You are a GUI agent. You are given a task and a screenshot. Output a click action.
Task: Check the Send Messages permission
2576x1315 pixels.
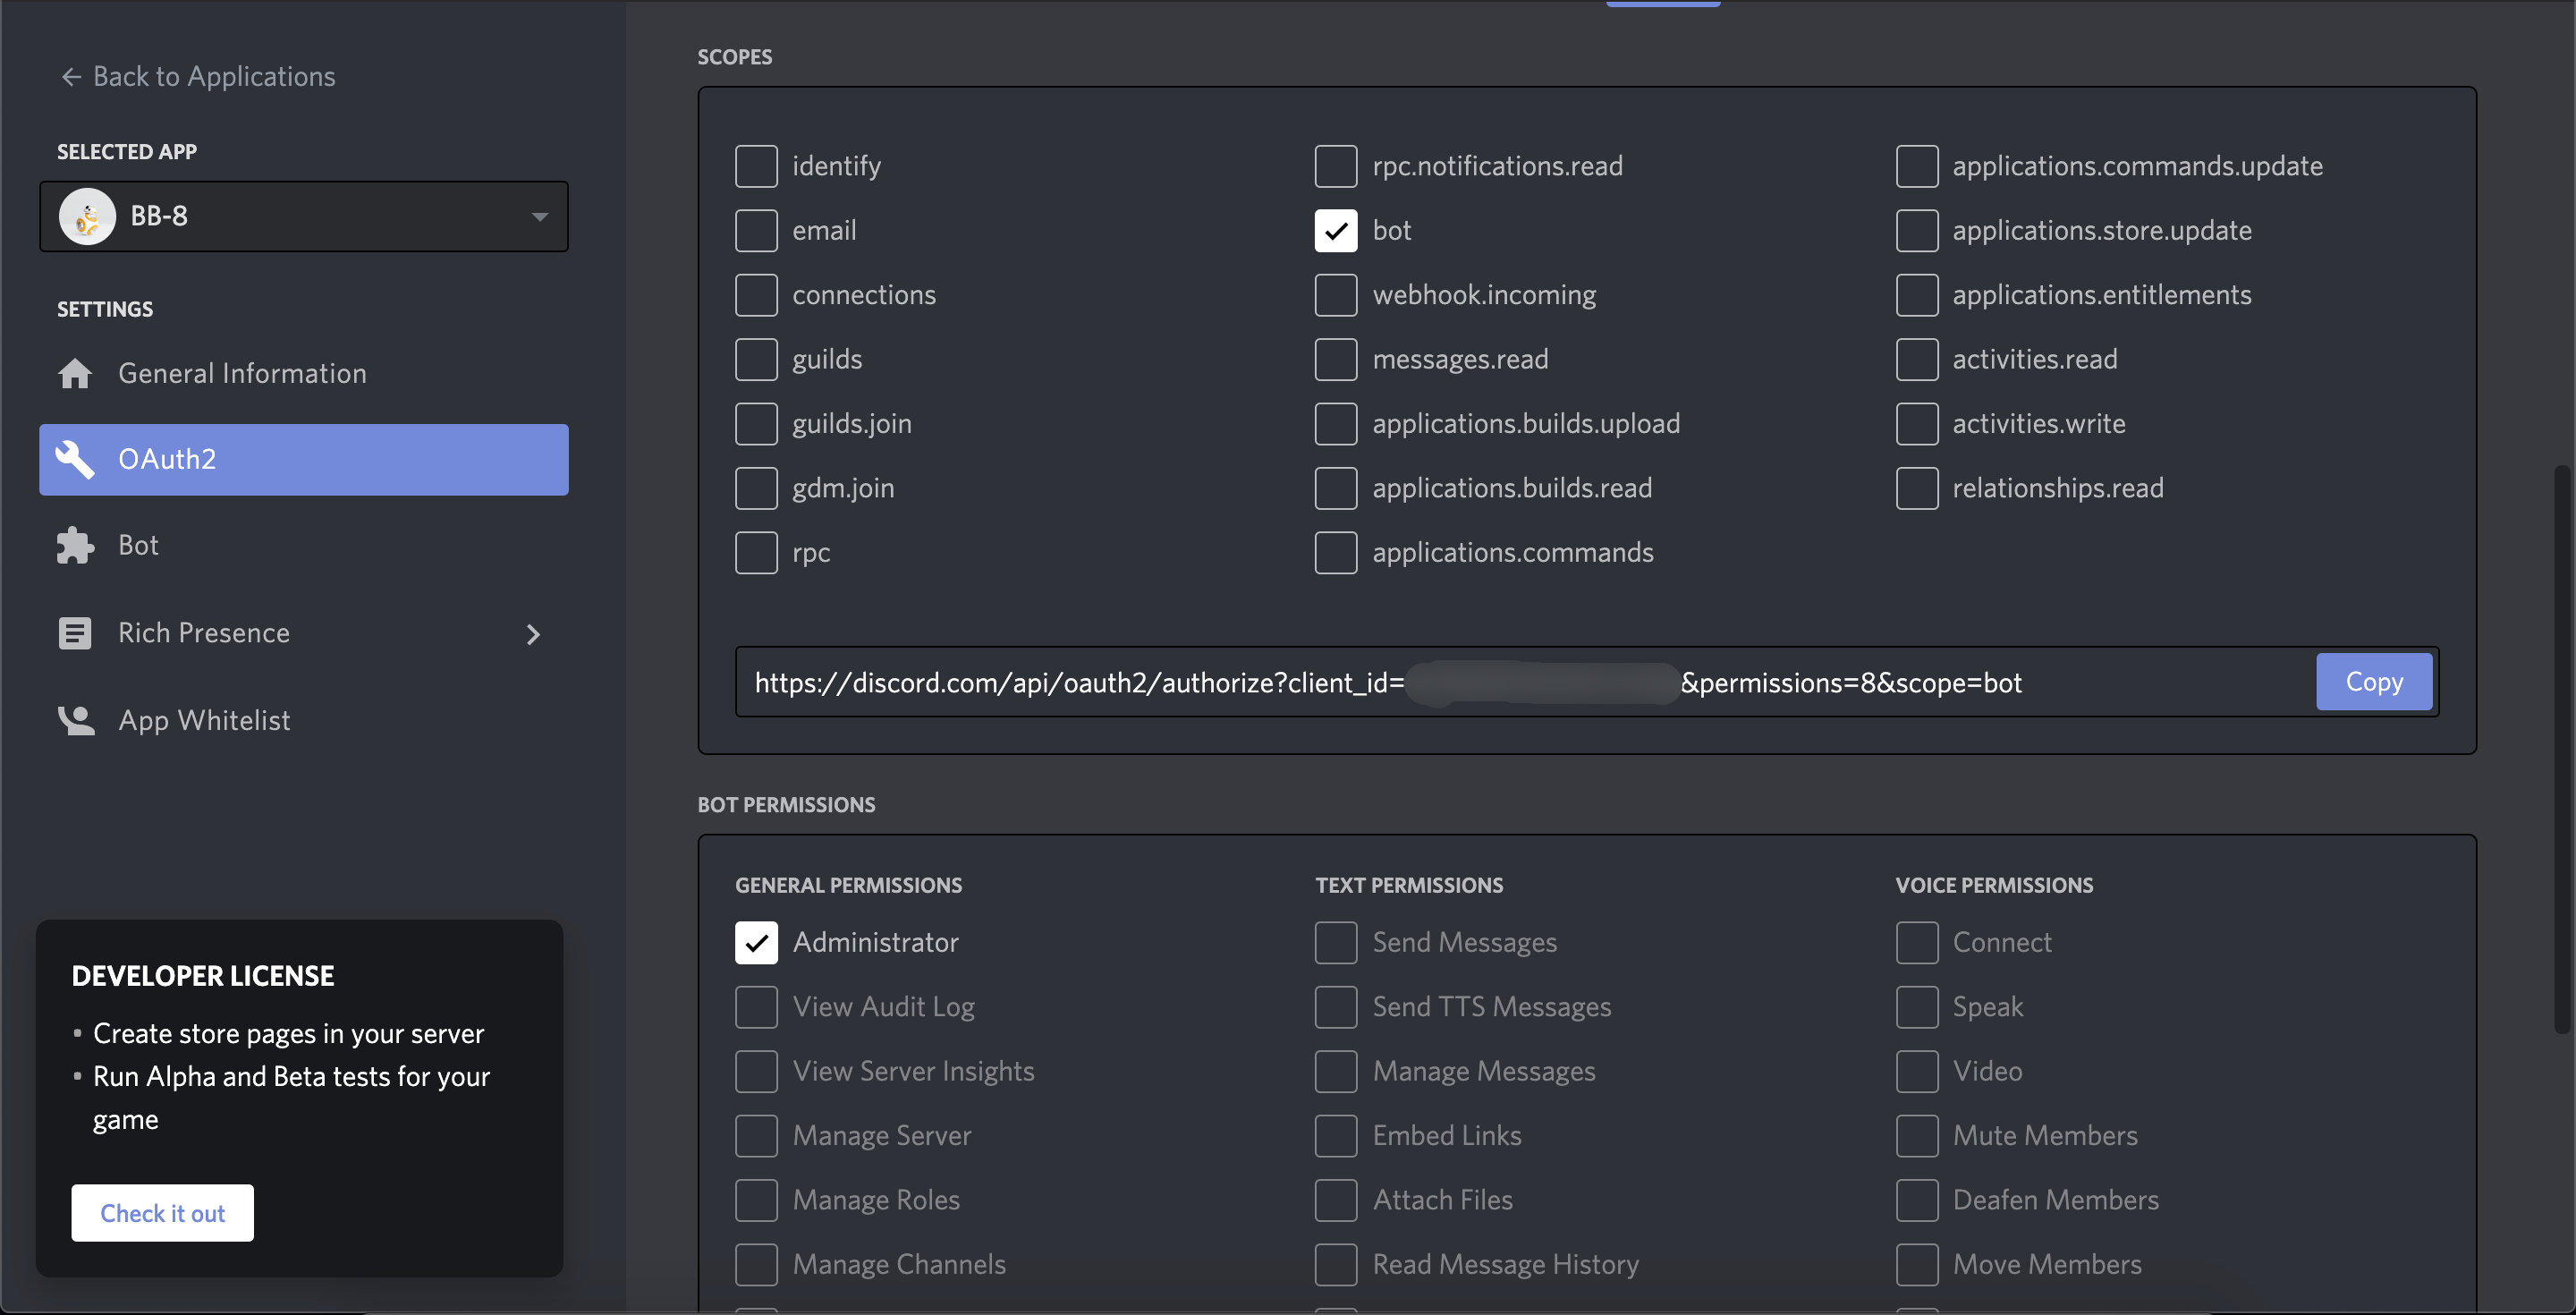[x=1336, y=942]
